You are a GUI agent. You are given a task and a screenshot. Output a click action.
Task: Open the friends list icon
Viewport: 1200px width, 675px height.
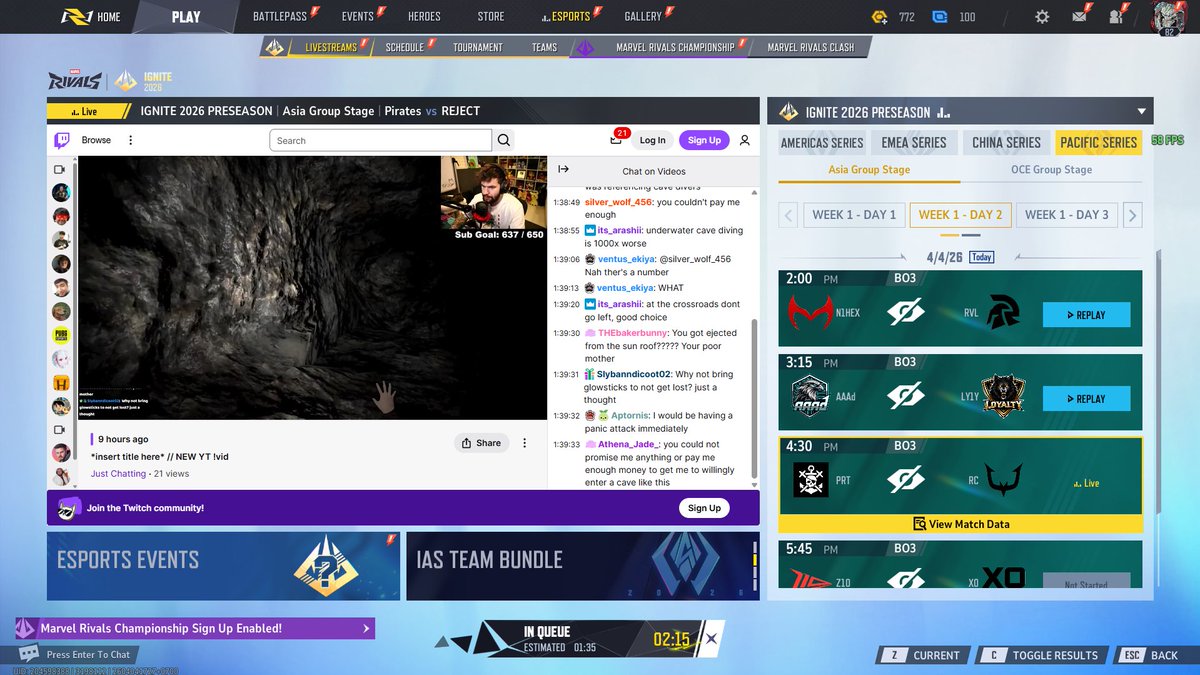(x=1117, y=16)
